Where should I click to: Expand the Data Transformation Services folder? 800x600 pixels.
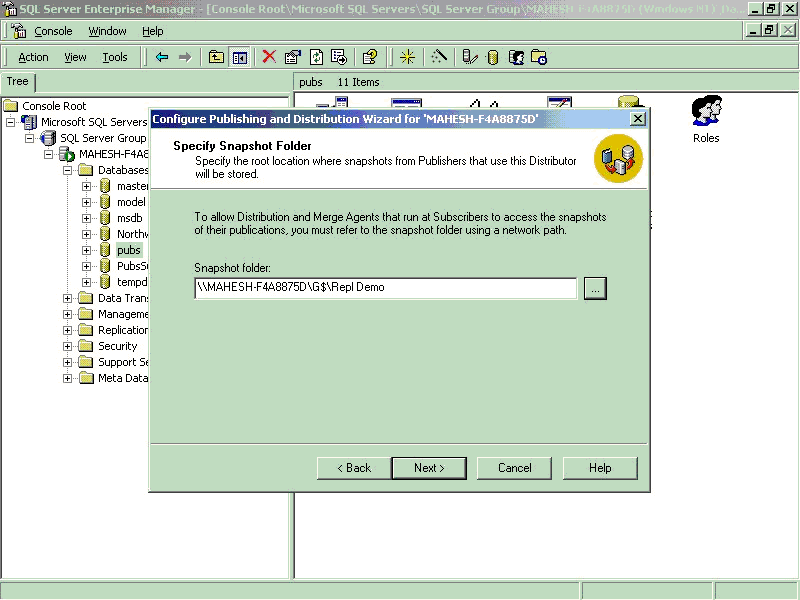coord(67,298)
